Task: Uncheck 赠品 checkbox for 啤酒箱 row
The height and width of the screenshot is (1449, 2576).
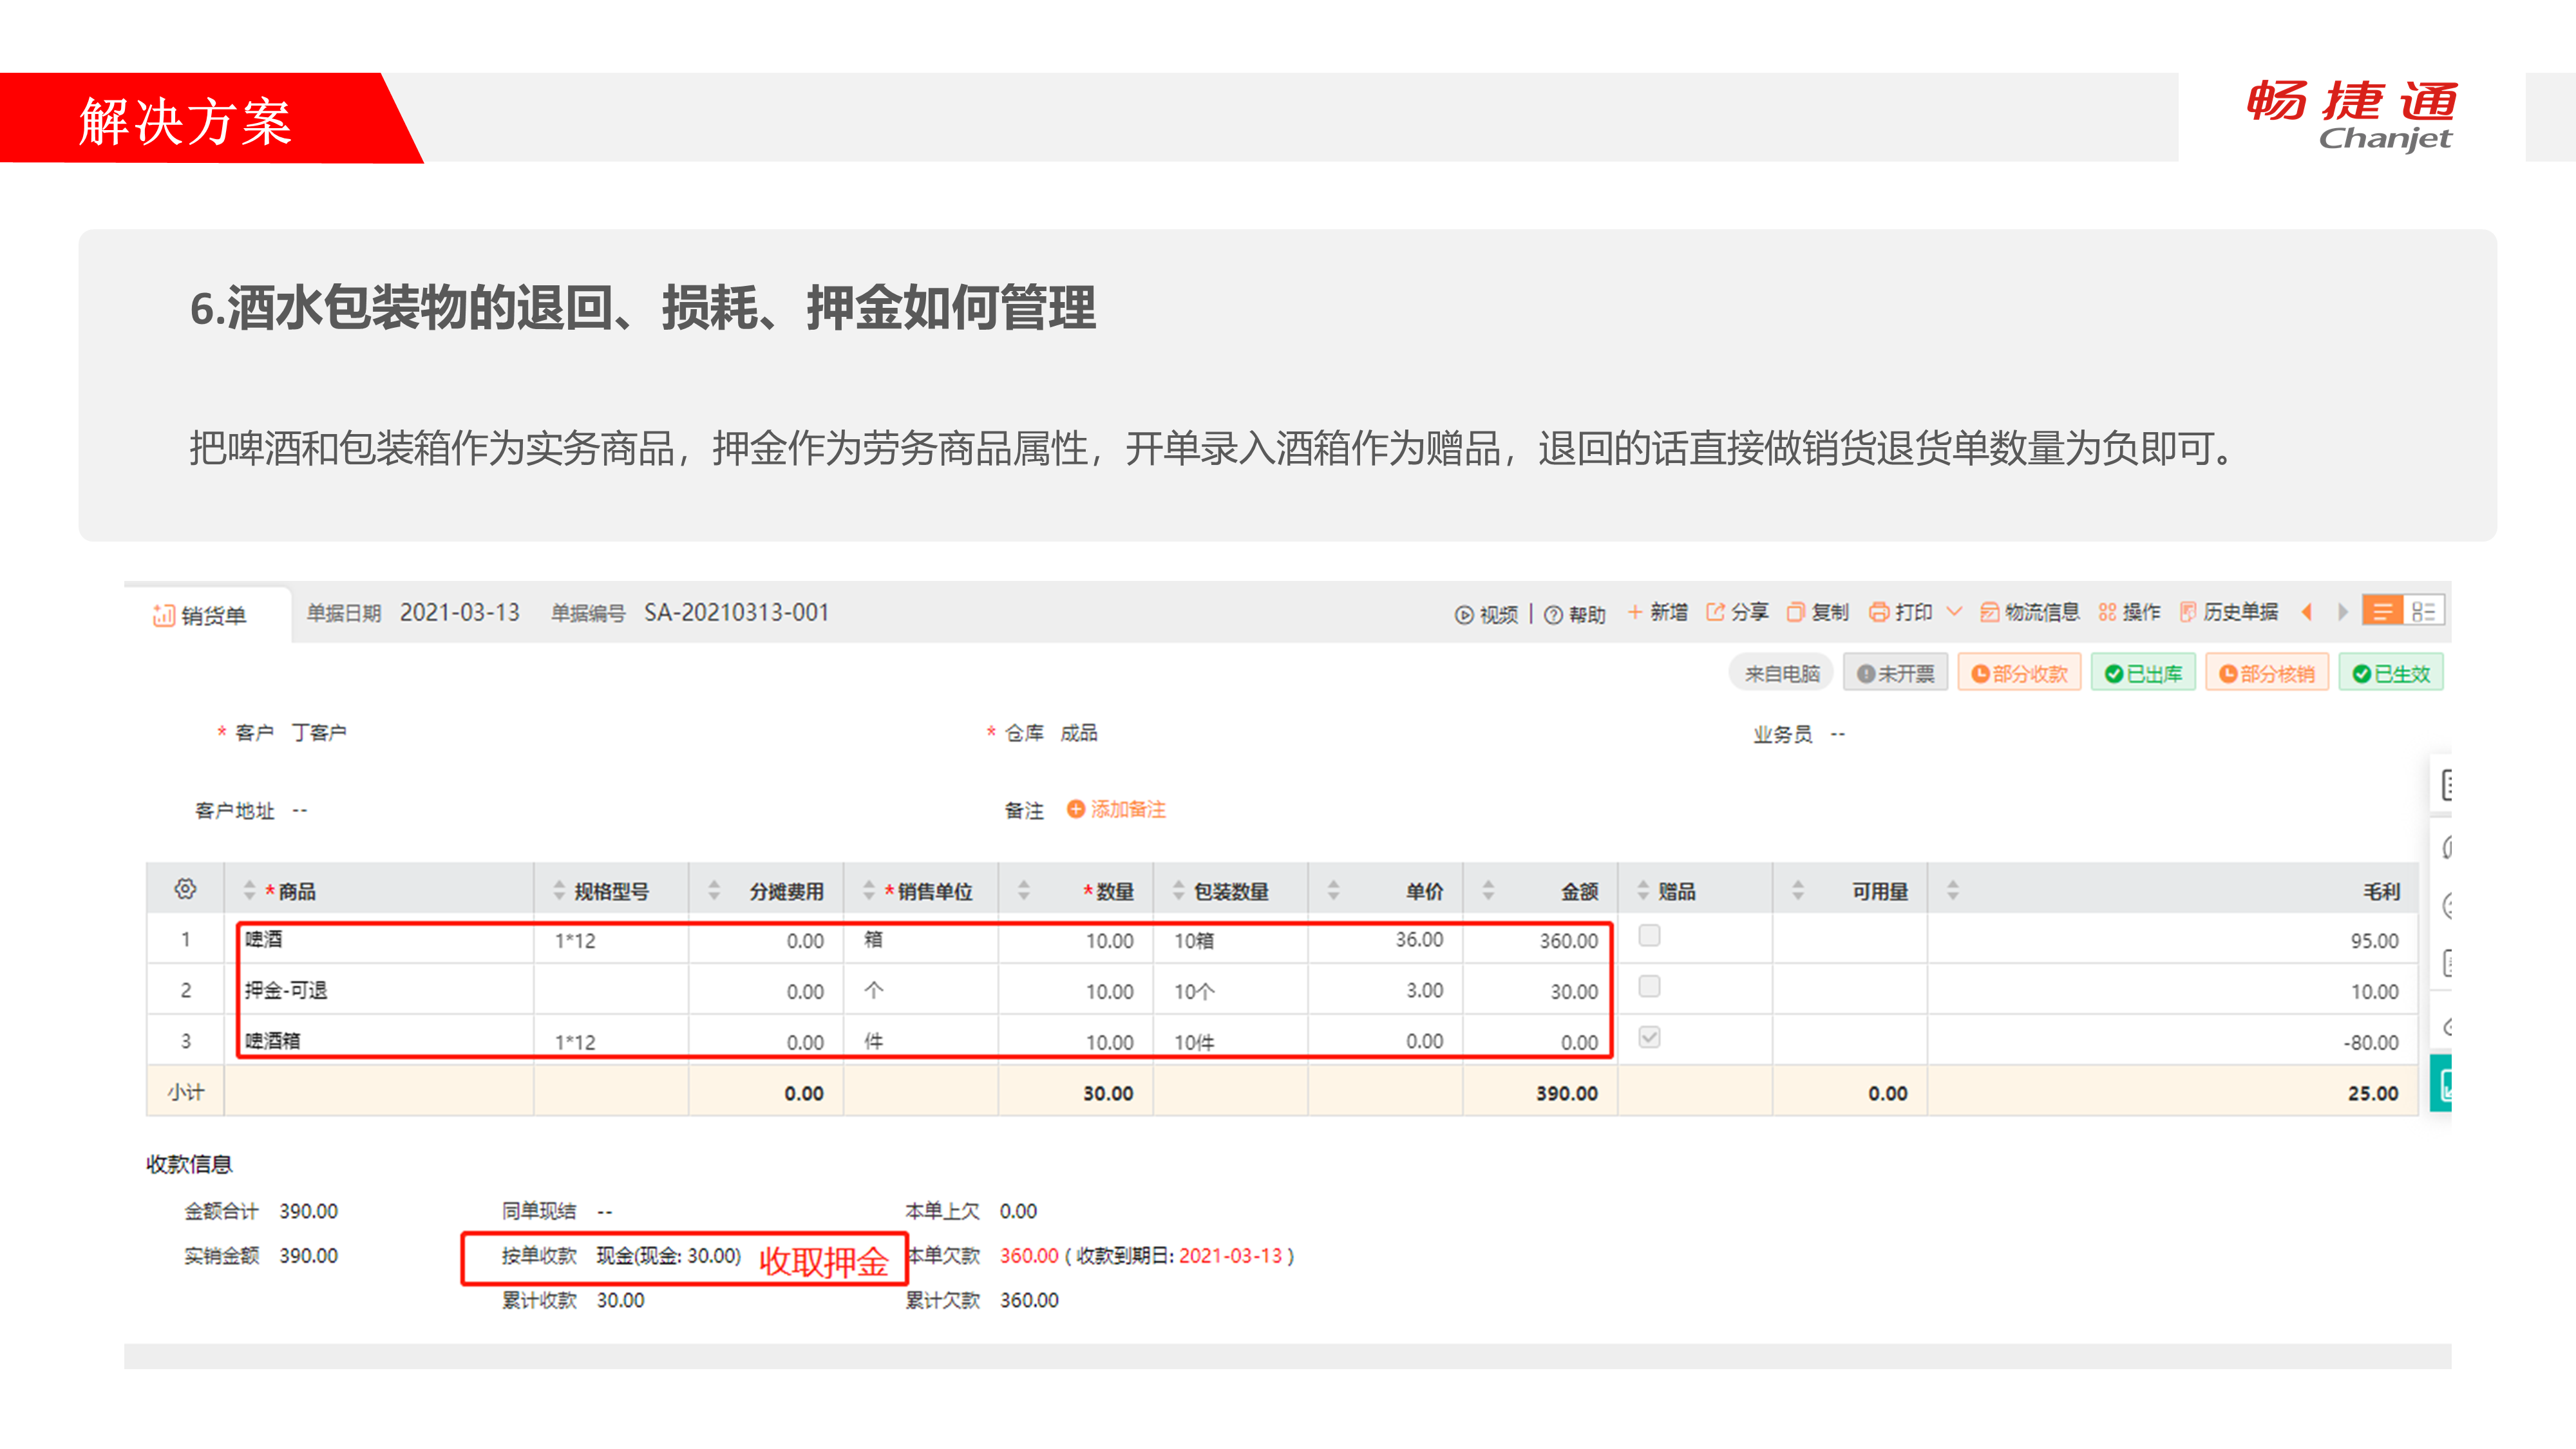Action: (x=1649, y=1038)
